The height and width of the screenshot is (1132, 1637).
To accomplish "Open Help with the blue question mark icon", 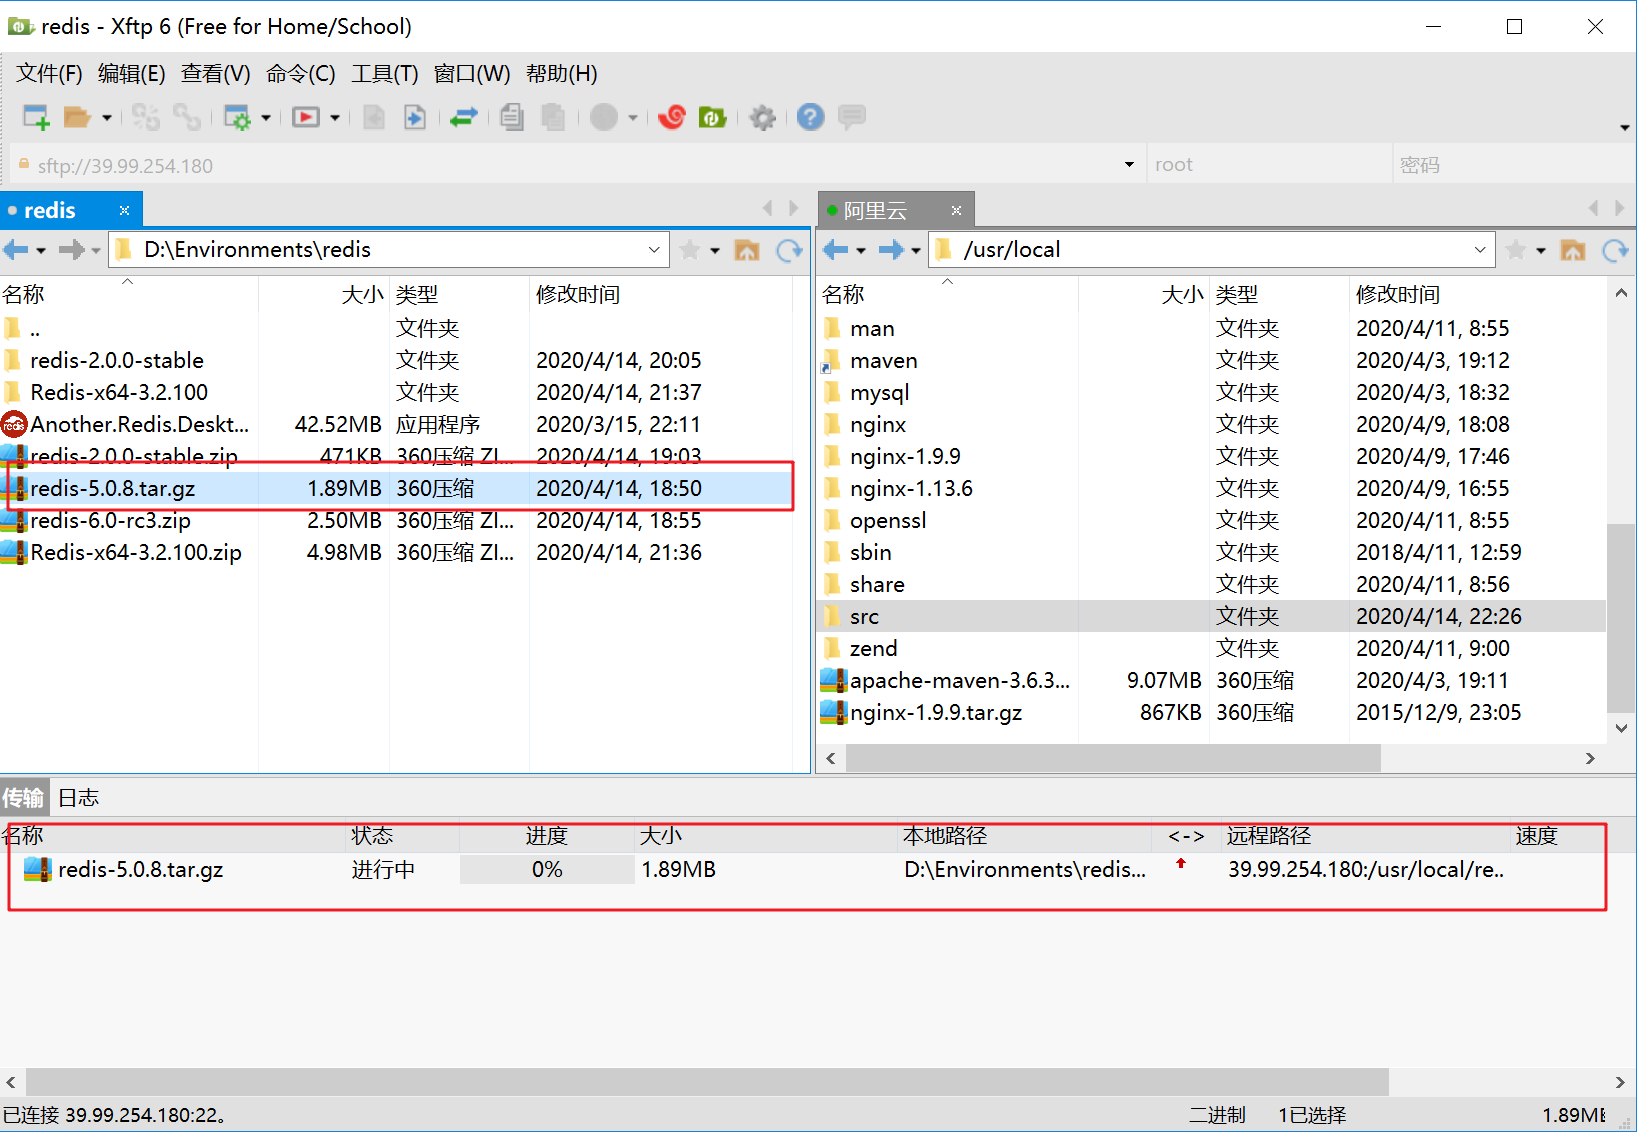I will (811, 117).
